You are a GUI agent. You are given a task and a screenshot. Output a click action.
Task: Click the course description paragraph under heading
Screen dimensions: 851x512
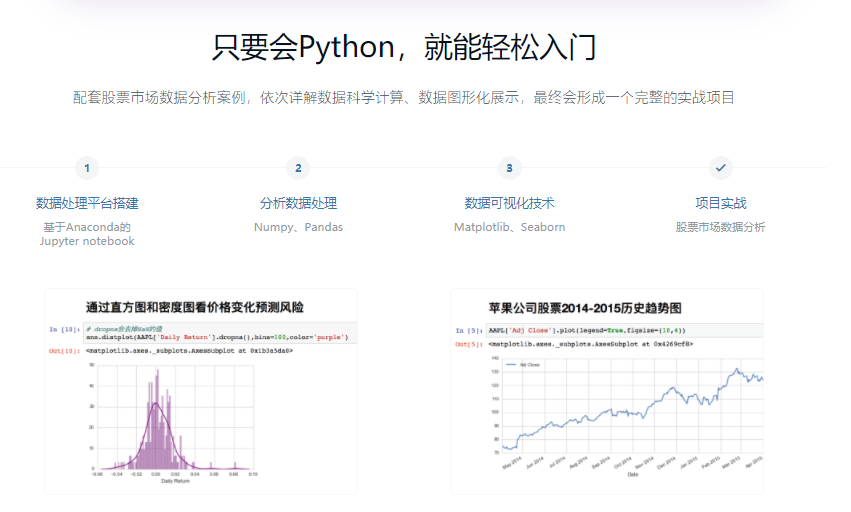click(404, 98)
